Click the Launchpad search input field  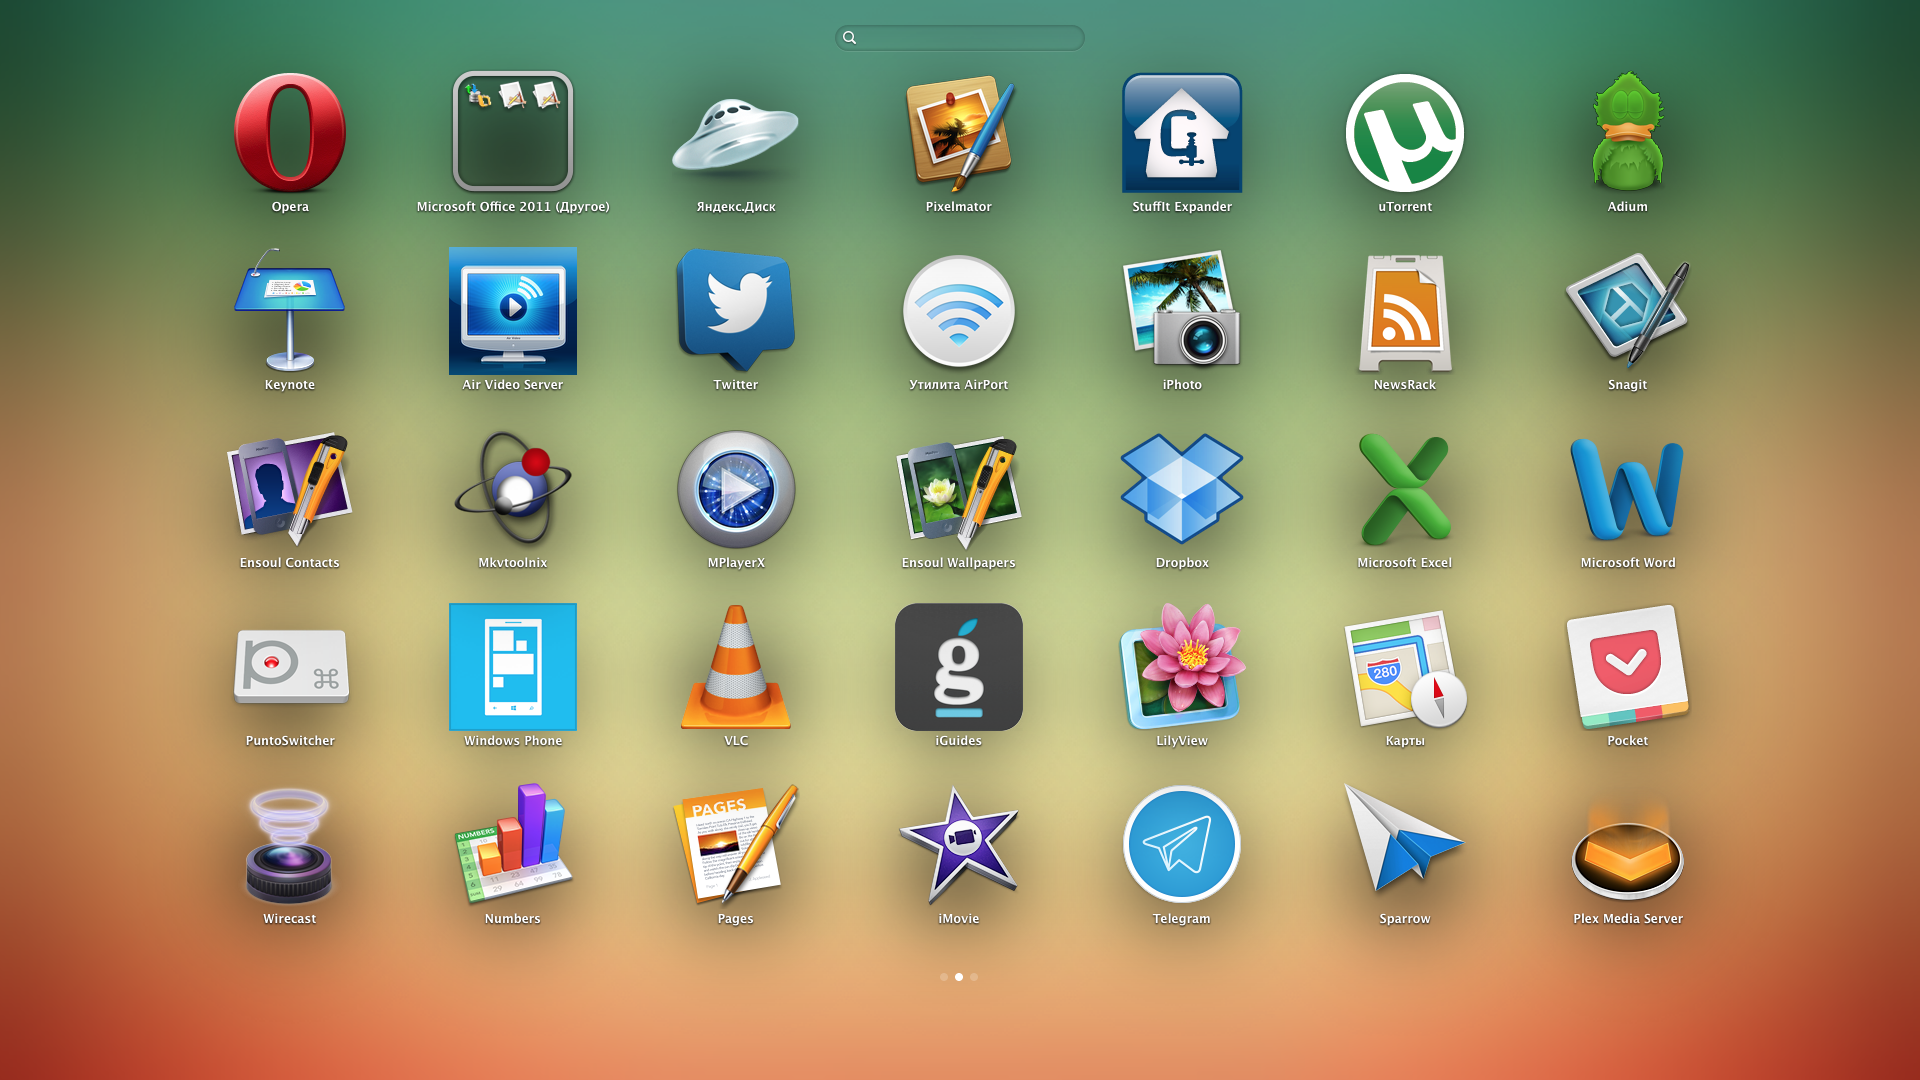[x=959, y=36]
